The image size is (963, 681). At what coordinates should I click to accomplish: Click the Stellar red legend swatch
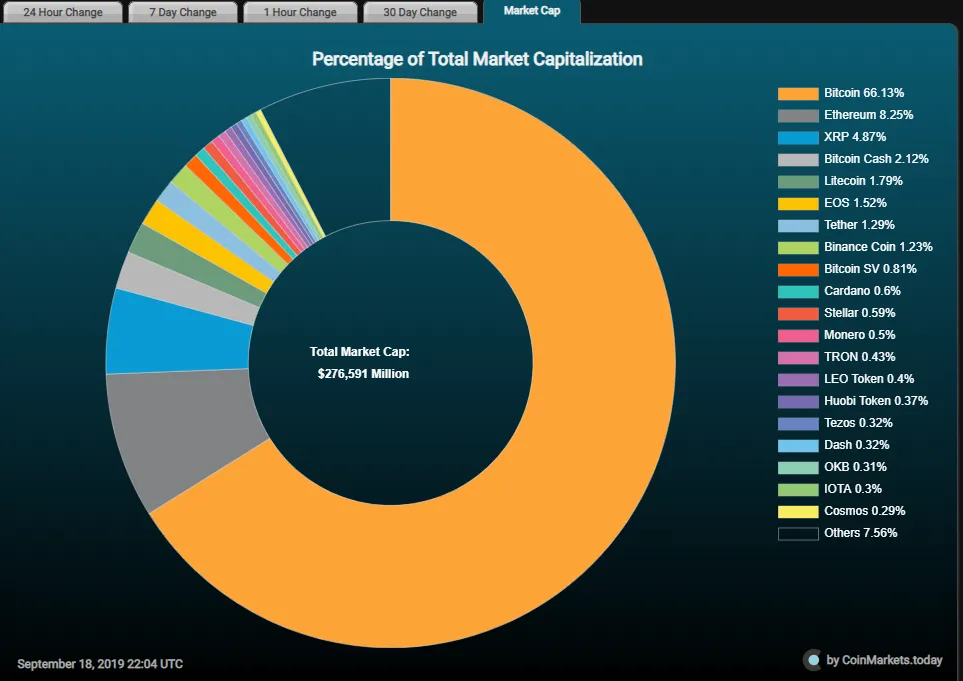(798, 314)
